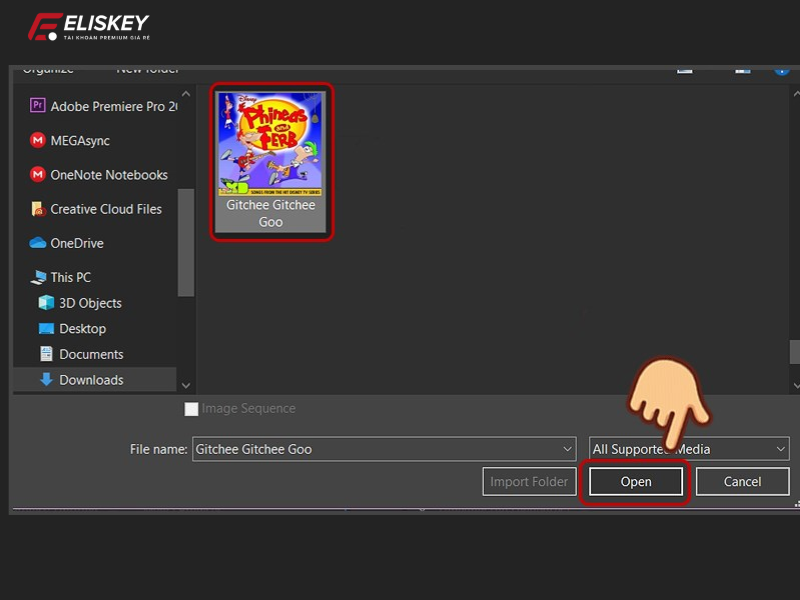Image resolution: width=800 pixels, height=600 pixels.
Task: Open the All Supported Media dropdown
Action: (x=688, y=449)
